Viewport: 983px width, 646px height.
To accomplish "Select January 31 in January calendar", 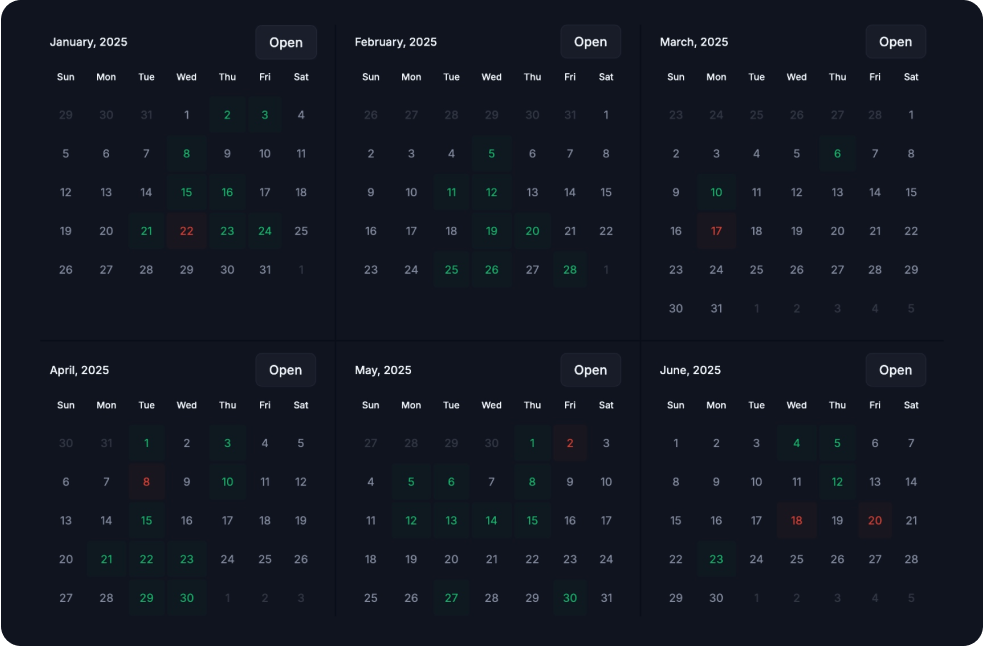I will pos(265,270).
